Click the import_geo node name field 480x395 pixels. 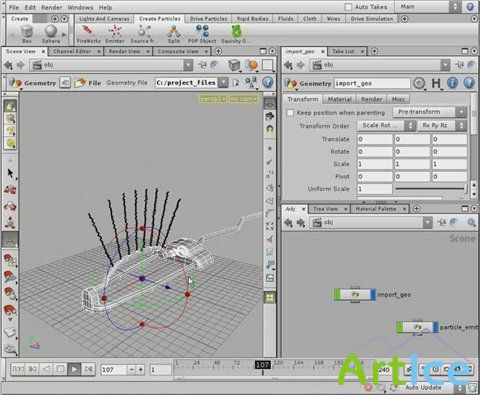tap(372, 83)
